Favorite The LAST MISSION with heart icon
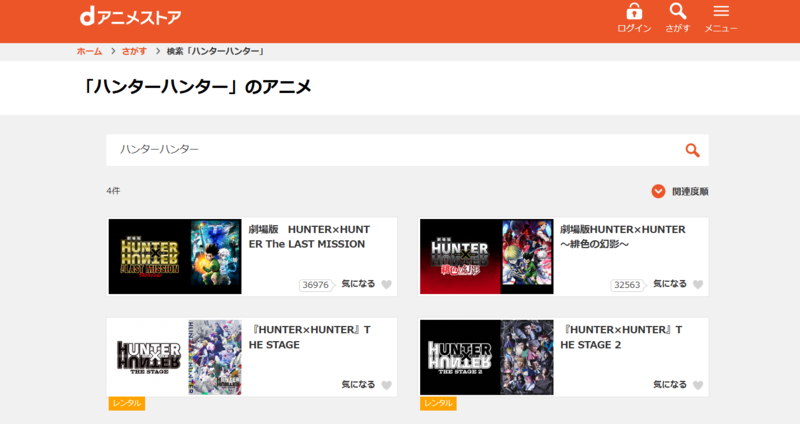The width and height of the screenshot is (800, 424). 387,285
